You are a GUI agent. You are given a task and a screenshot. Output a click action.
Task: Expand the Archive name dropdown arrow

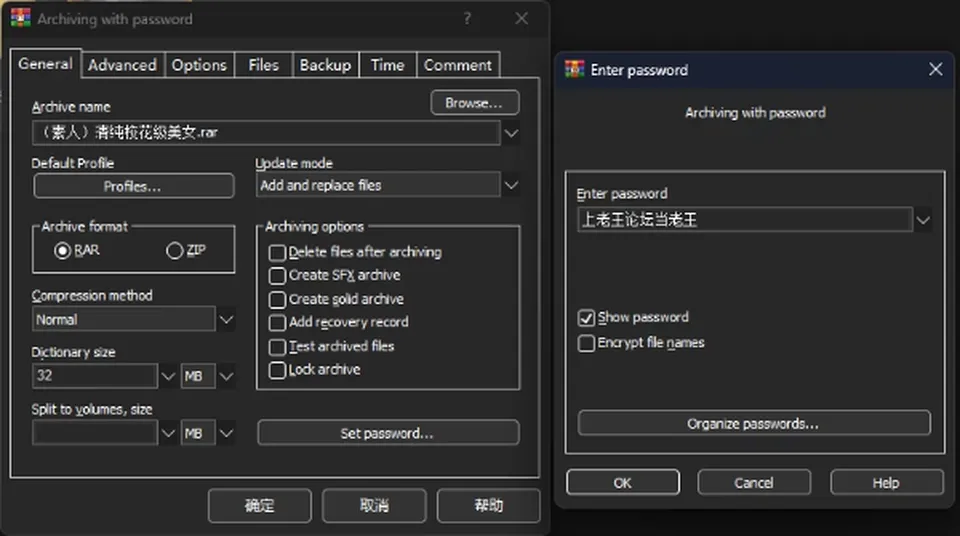pos(511,133)
